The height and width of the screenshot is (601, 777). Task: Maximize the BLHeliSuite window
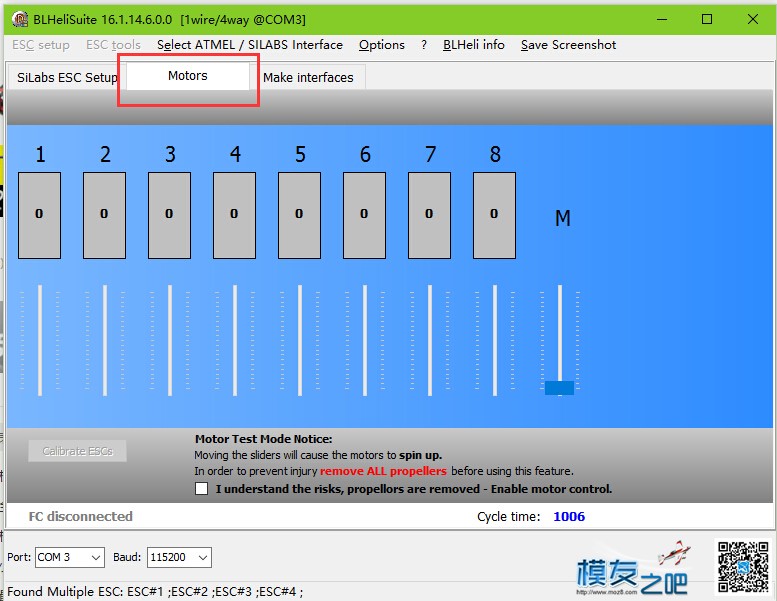(707, 19)
